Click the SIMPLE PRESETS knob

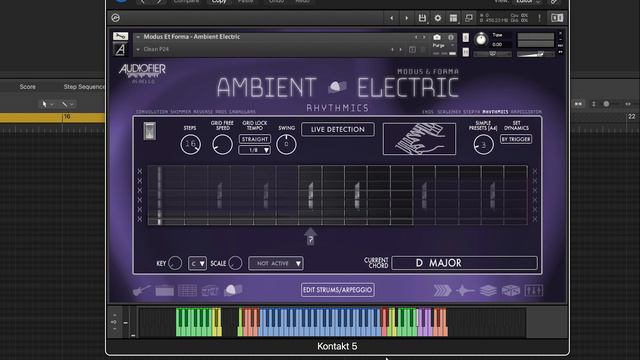[x=483, y=144]
